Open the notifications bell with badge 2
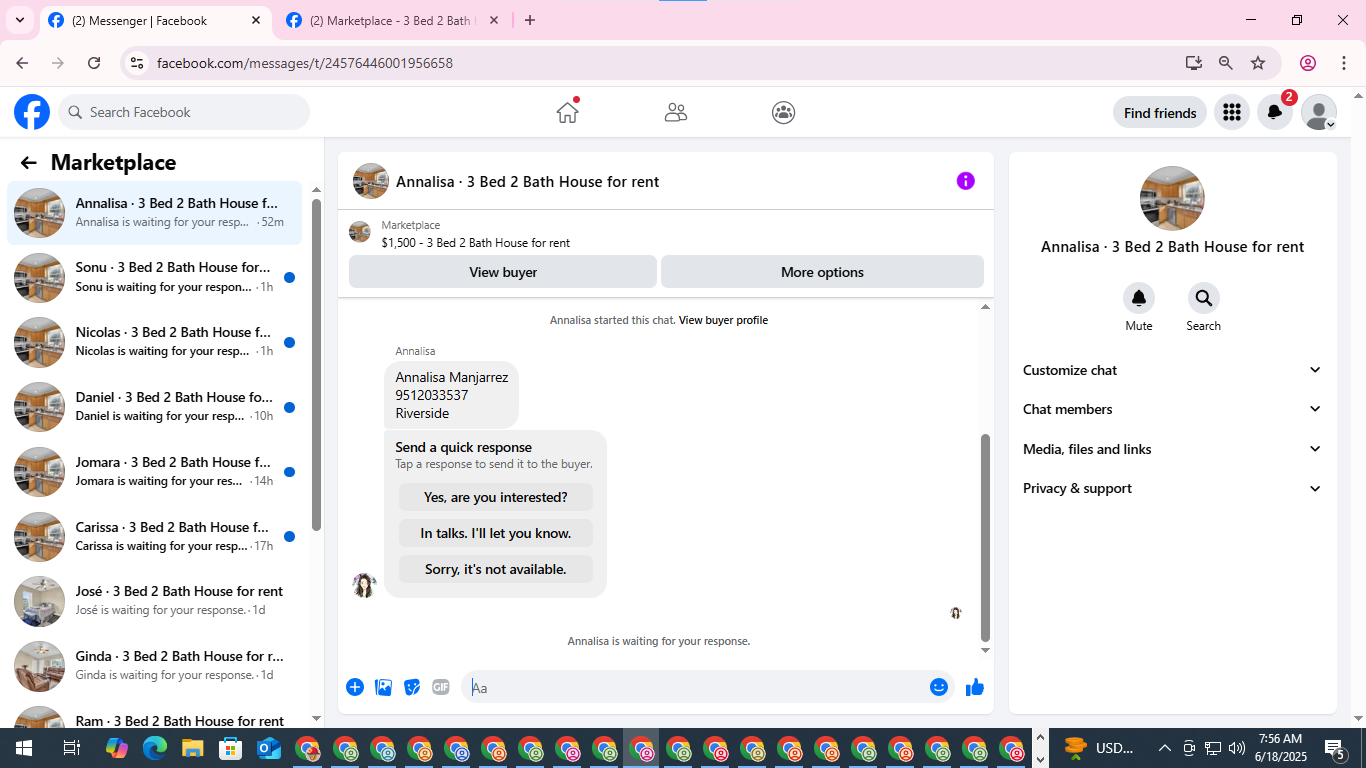1366x768 pixels. [1275, 112]
